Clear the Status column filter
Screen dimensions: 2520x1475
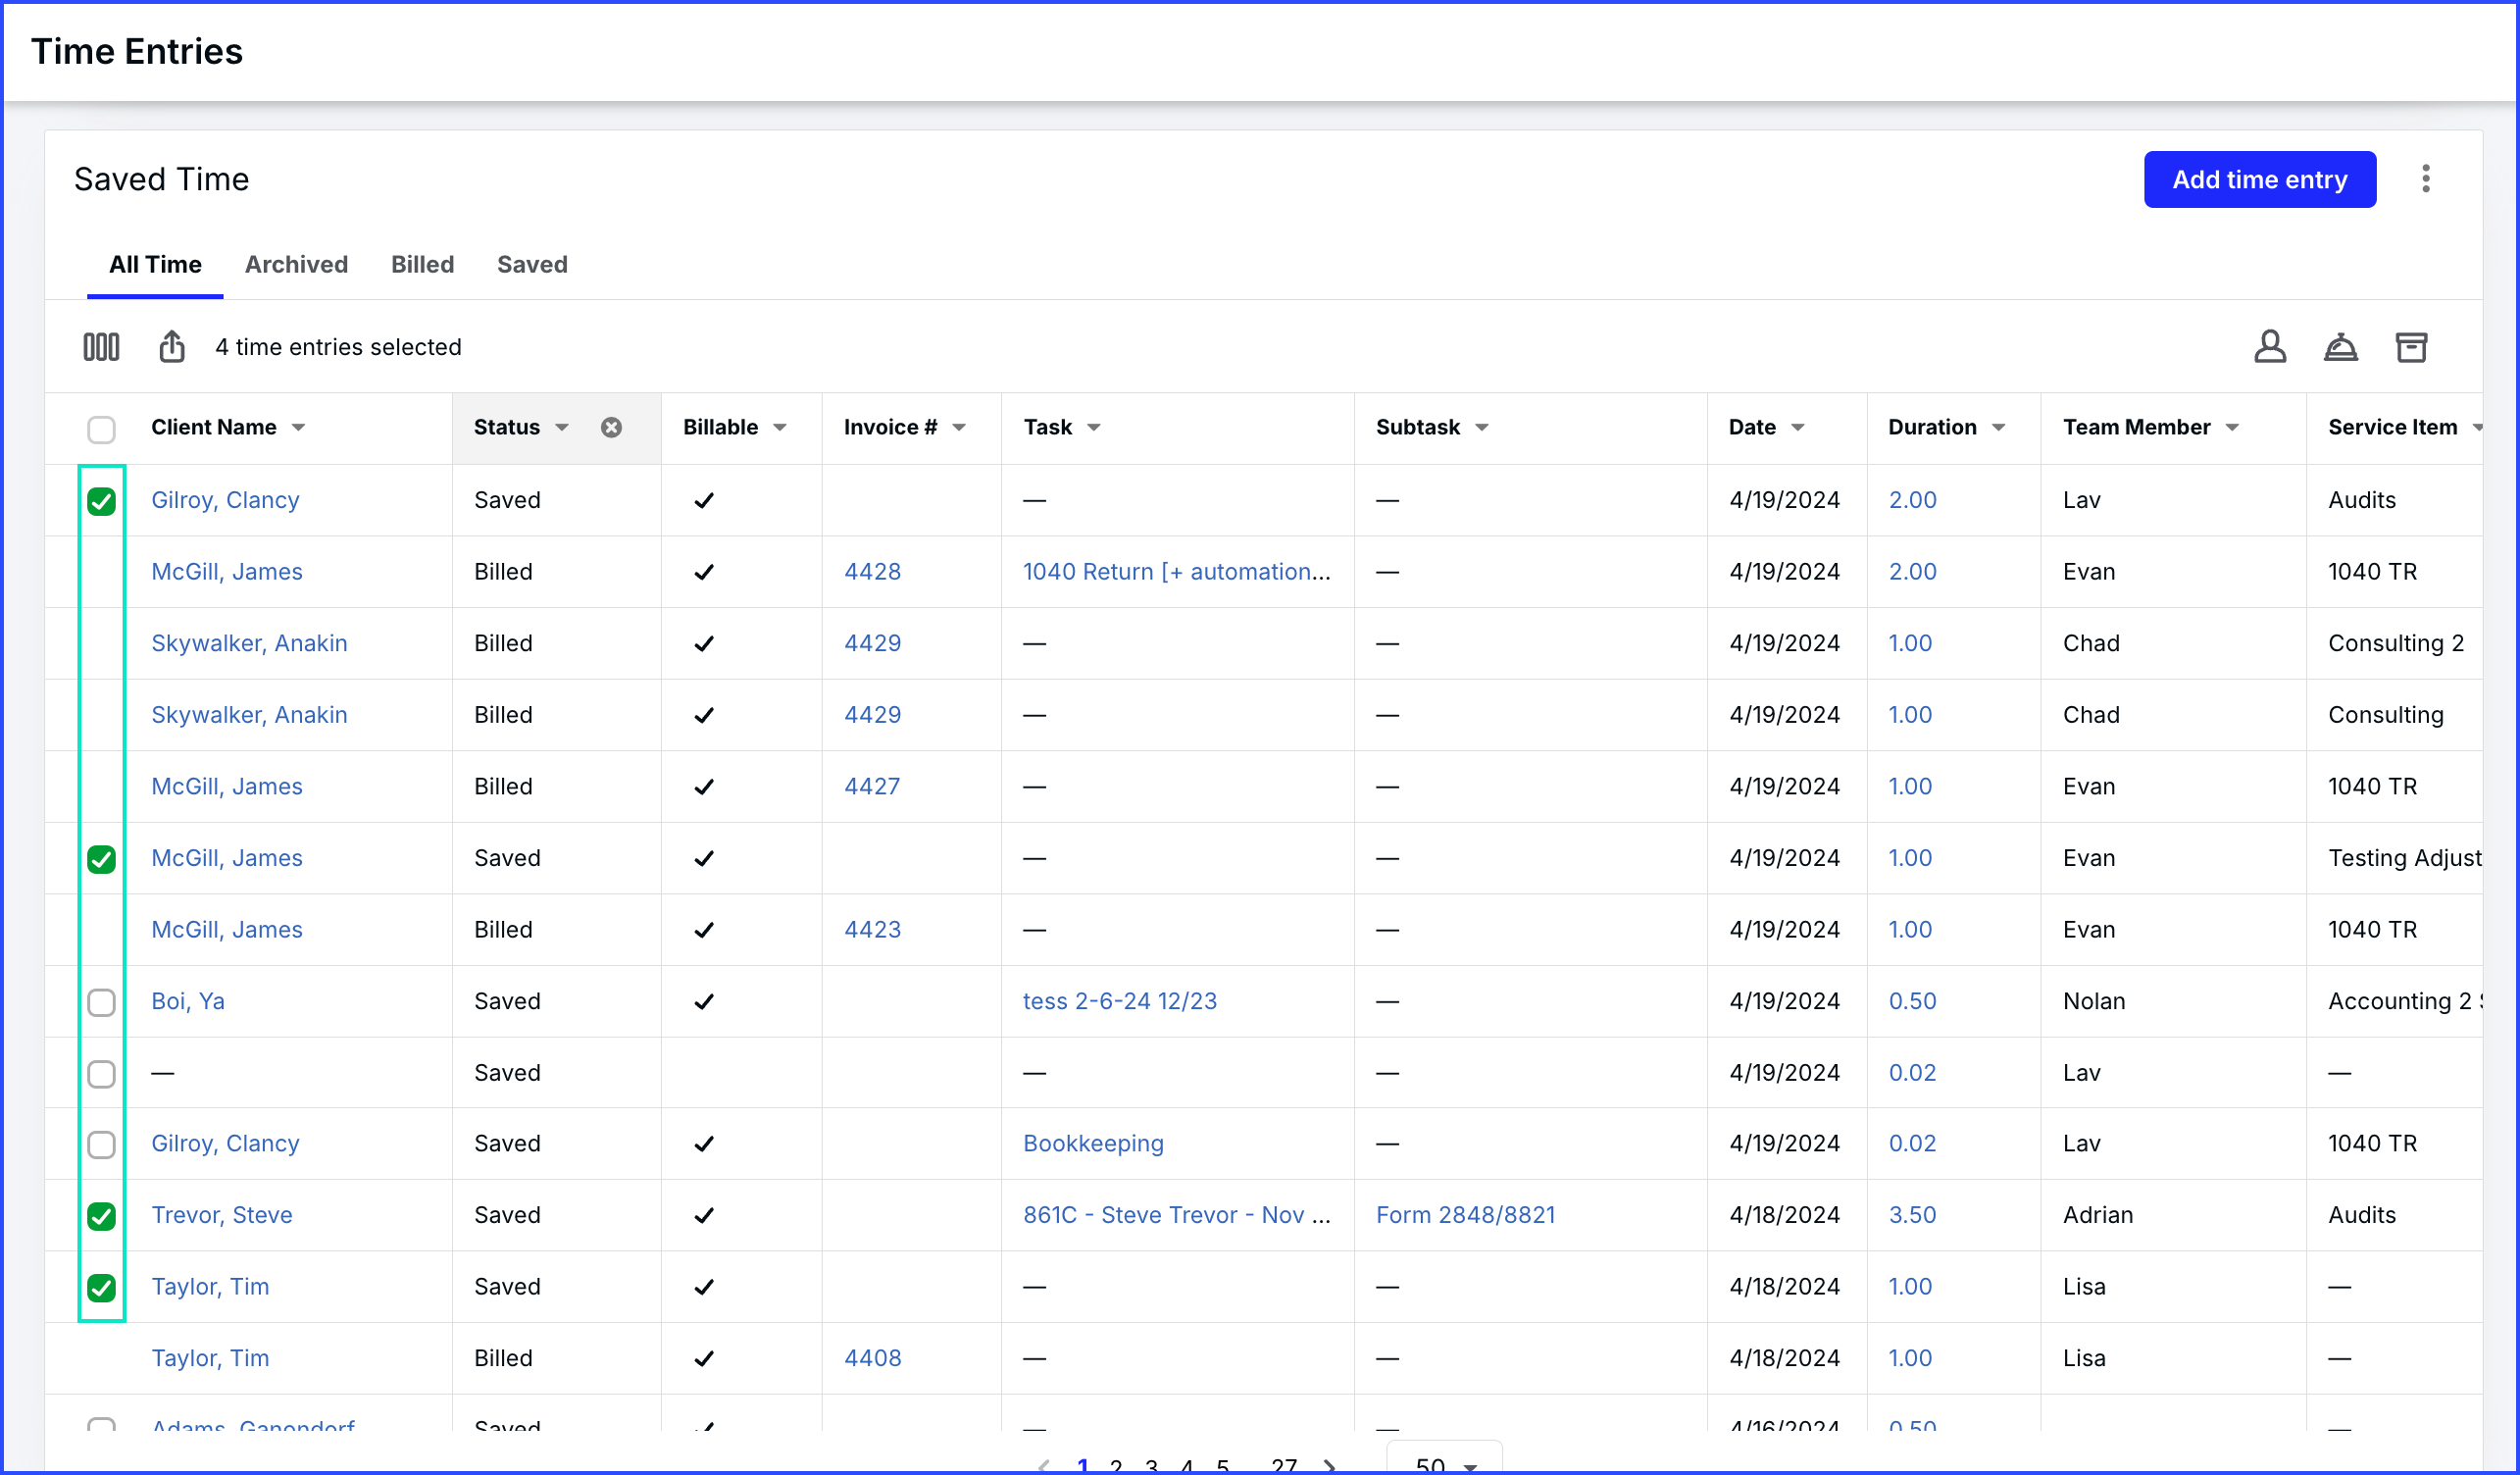pyautogui.click(x=611, y=428)
